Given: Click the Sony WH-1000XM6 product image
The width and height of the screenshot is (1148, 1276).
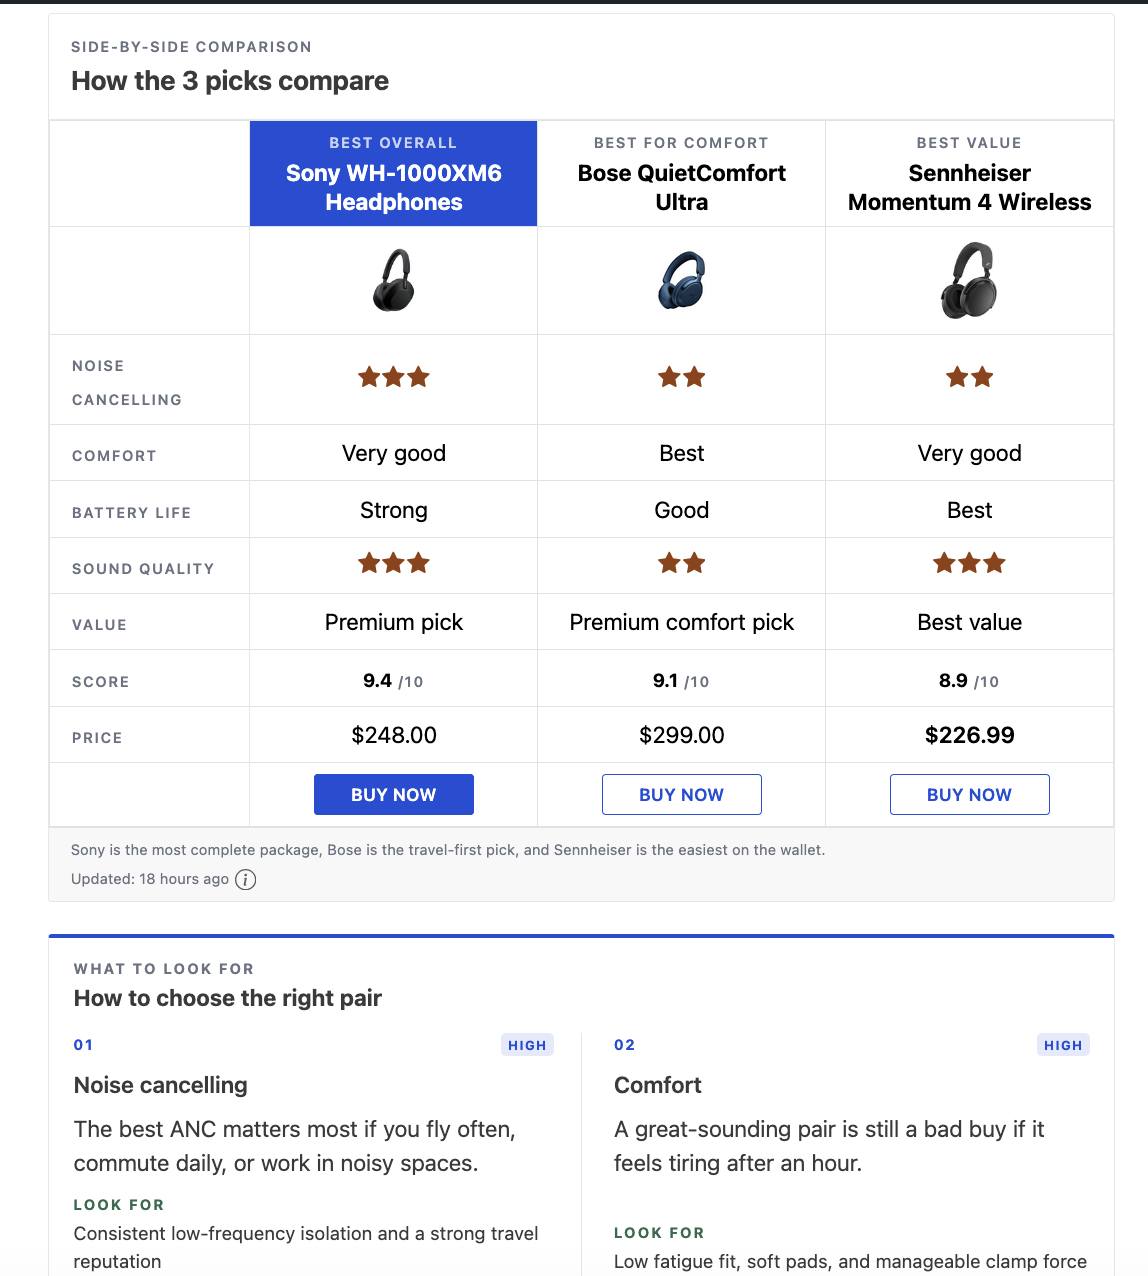Looking at the screenshot, I should [393, 281].
